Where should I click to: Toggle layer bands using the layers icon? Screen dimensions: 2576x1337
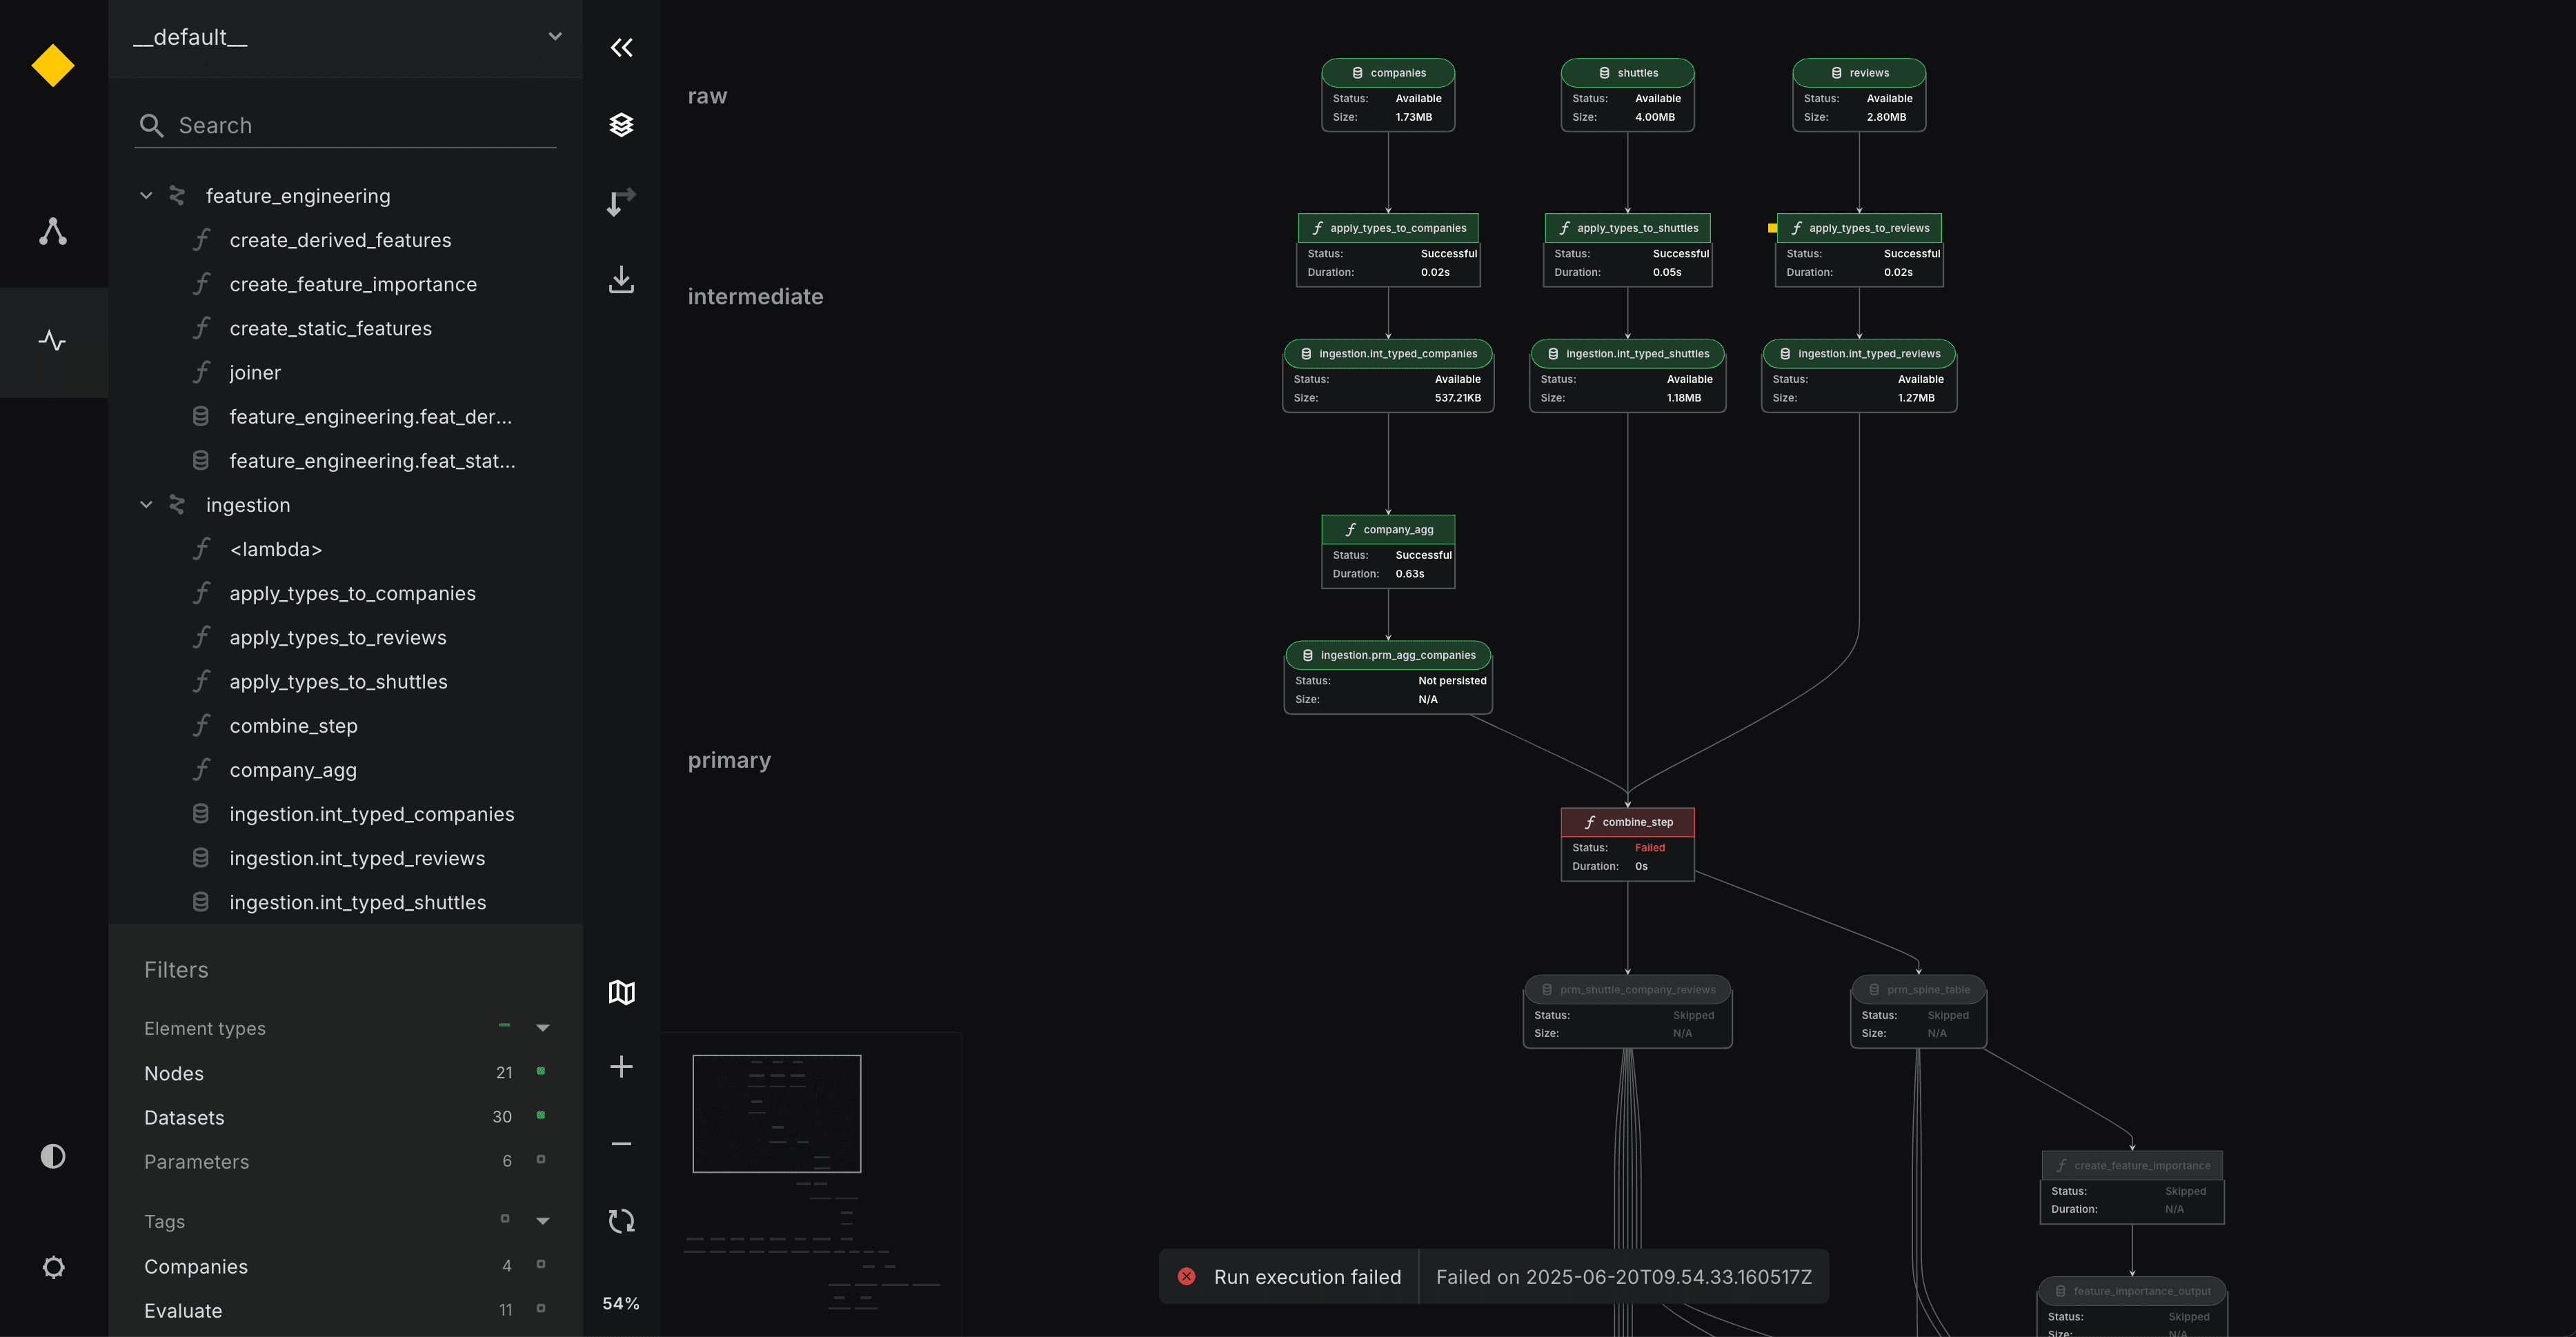pyautogui.click(x=621, y=124)
